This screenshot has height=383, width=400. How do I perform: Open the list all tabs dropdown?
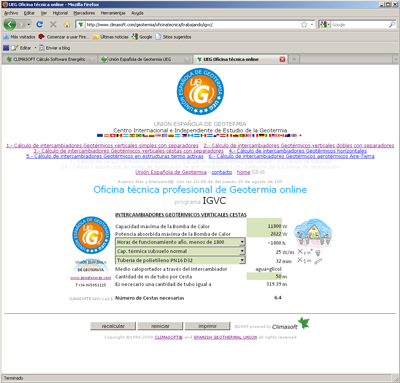point(395,59)
